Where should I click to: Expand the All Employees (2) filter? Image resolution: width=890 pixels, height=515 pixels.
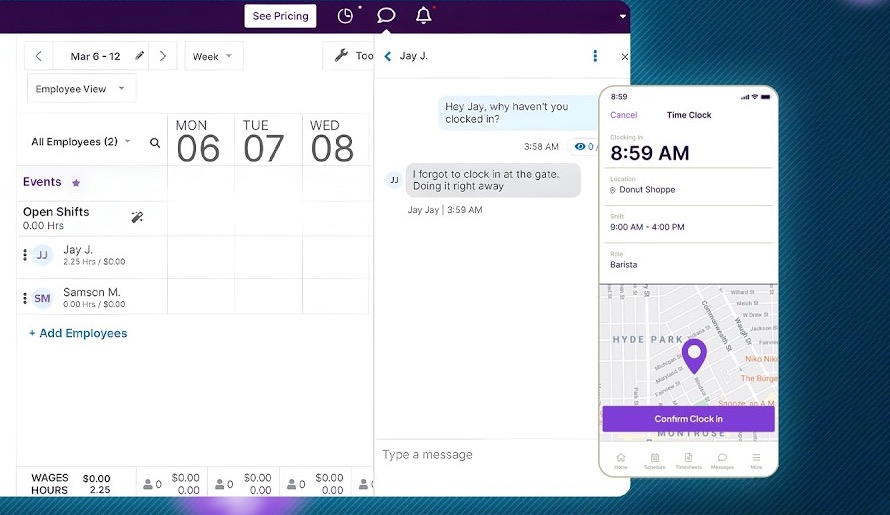[81, 141]
